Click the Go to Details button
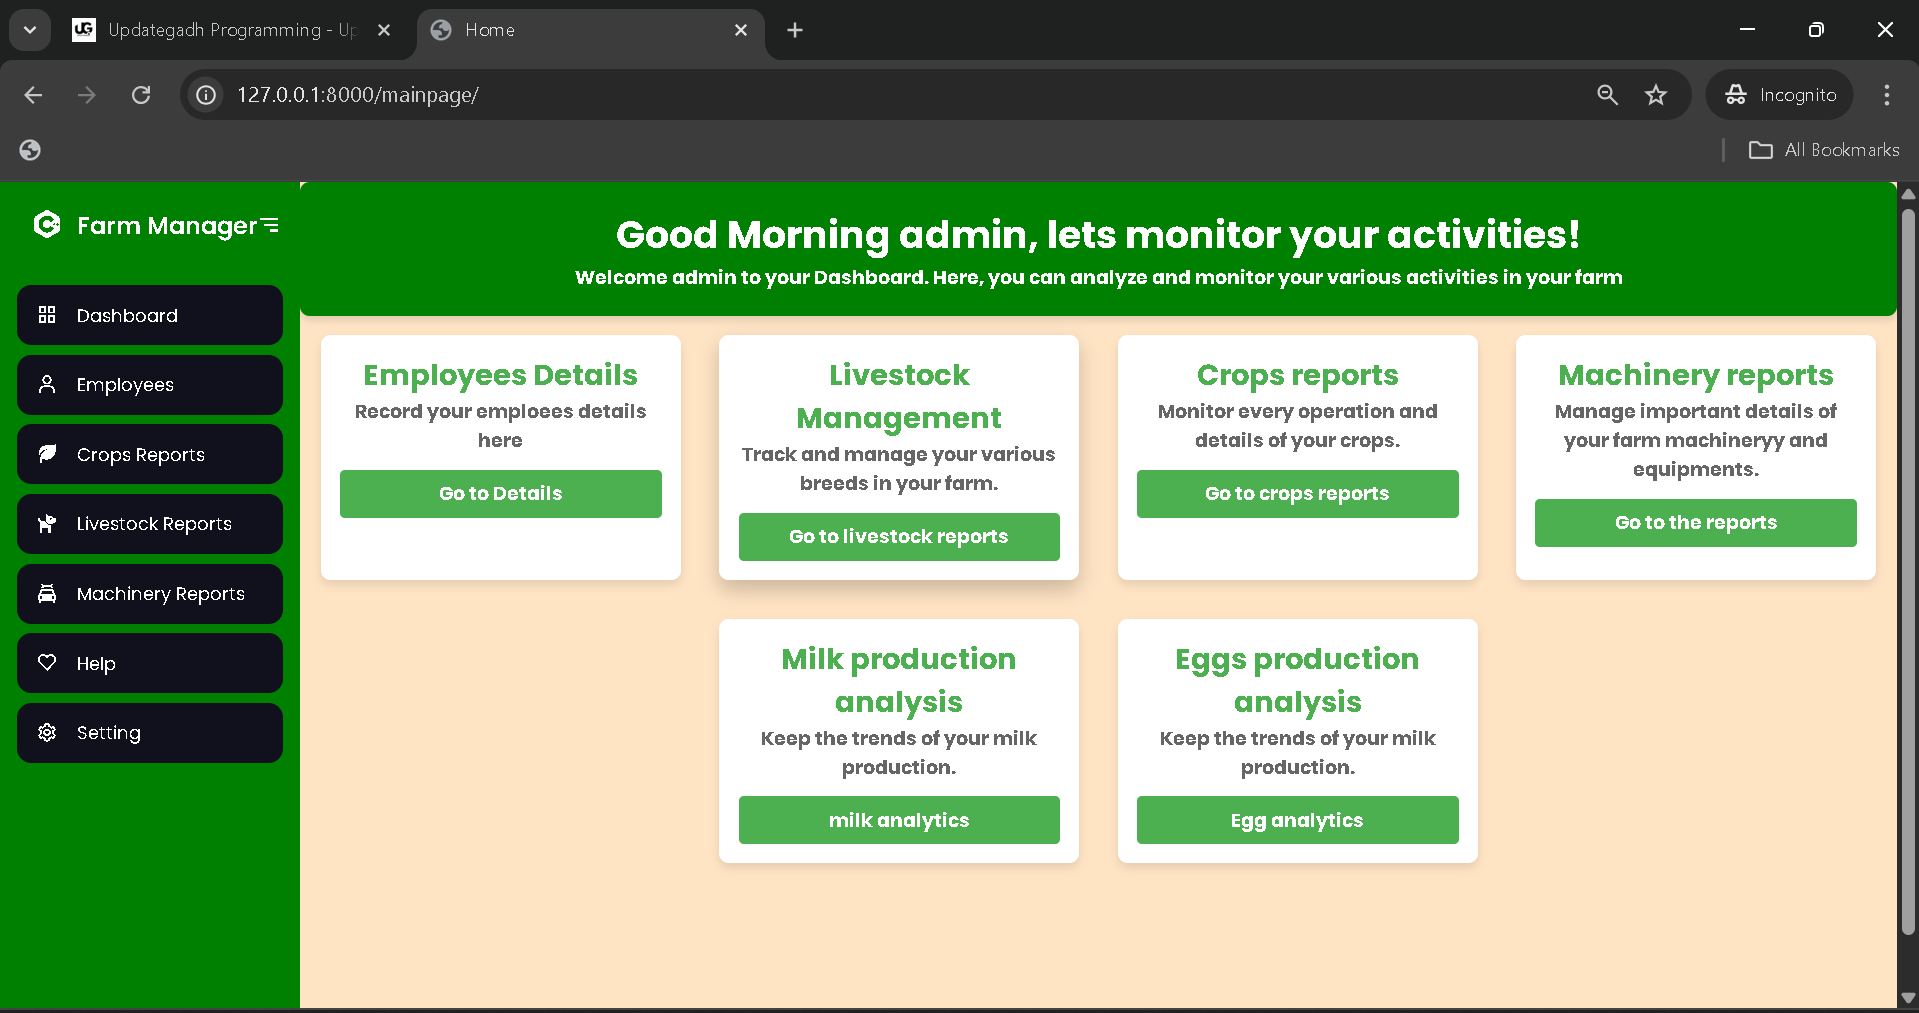 coord(500,494)
